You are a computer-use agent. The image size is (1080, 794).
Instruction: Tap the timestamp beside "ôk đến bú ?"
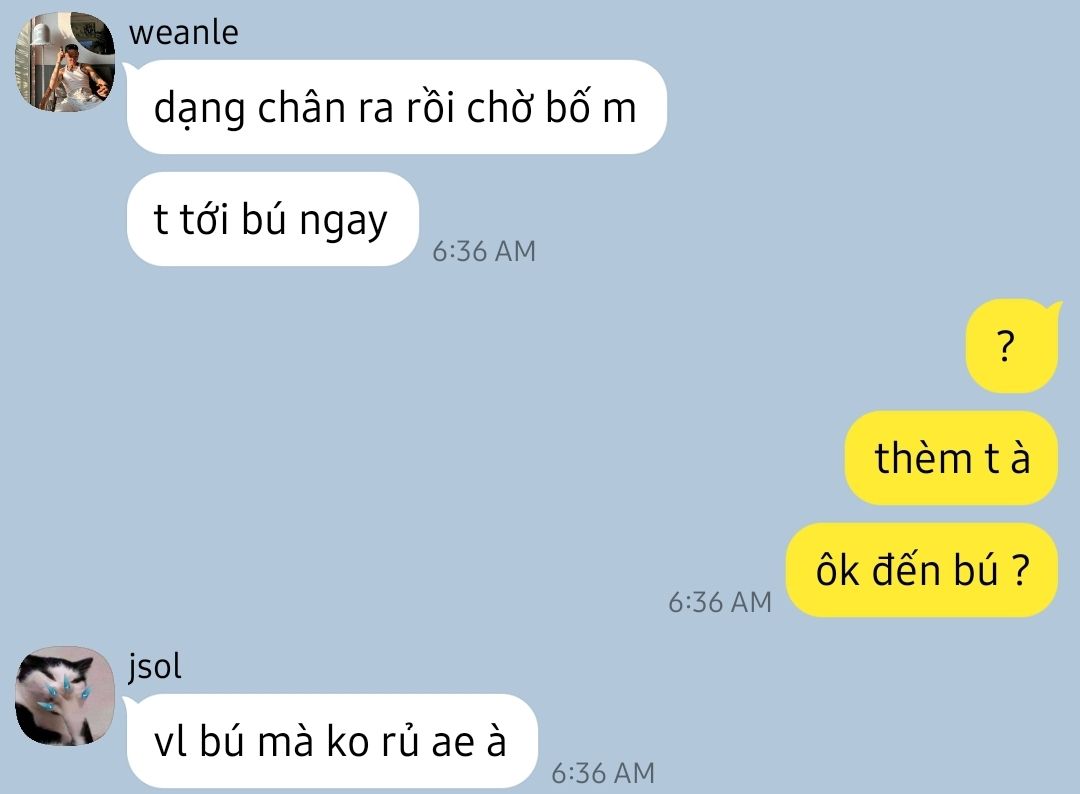(x=720, y=603)
